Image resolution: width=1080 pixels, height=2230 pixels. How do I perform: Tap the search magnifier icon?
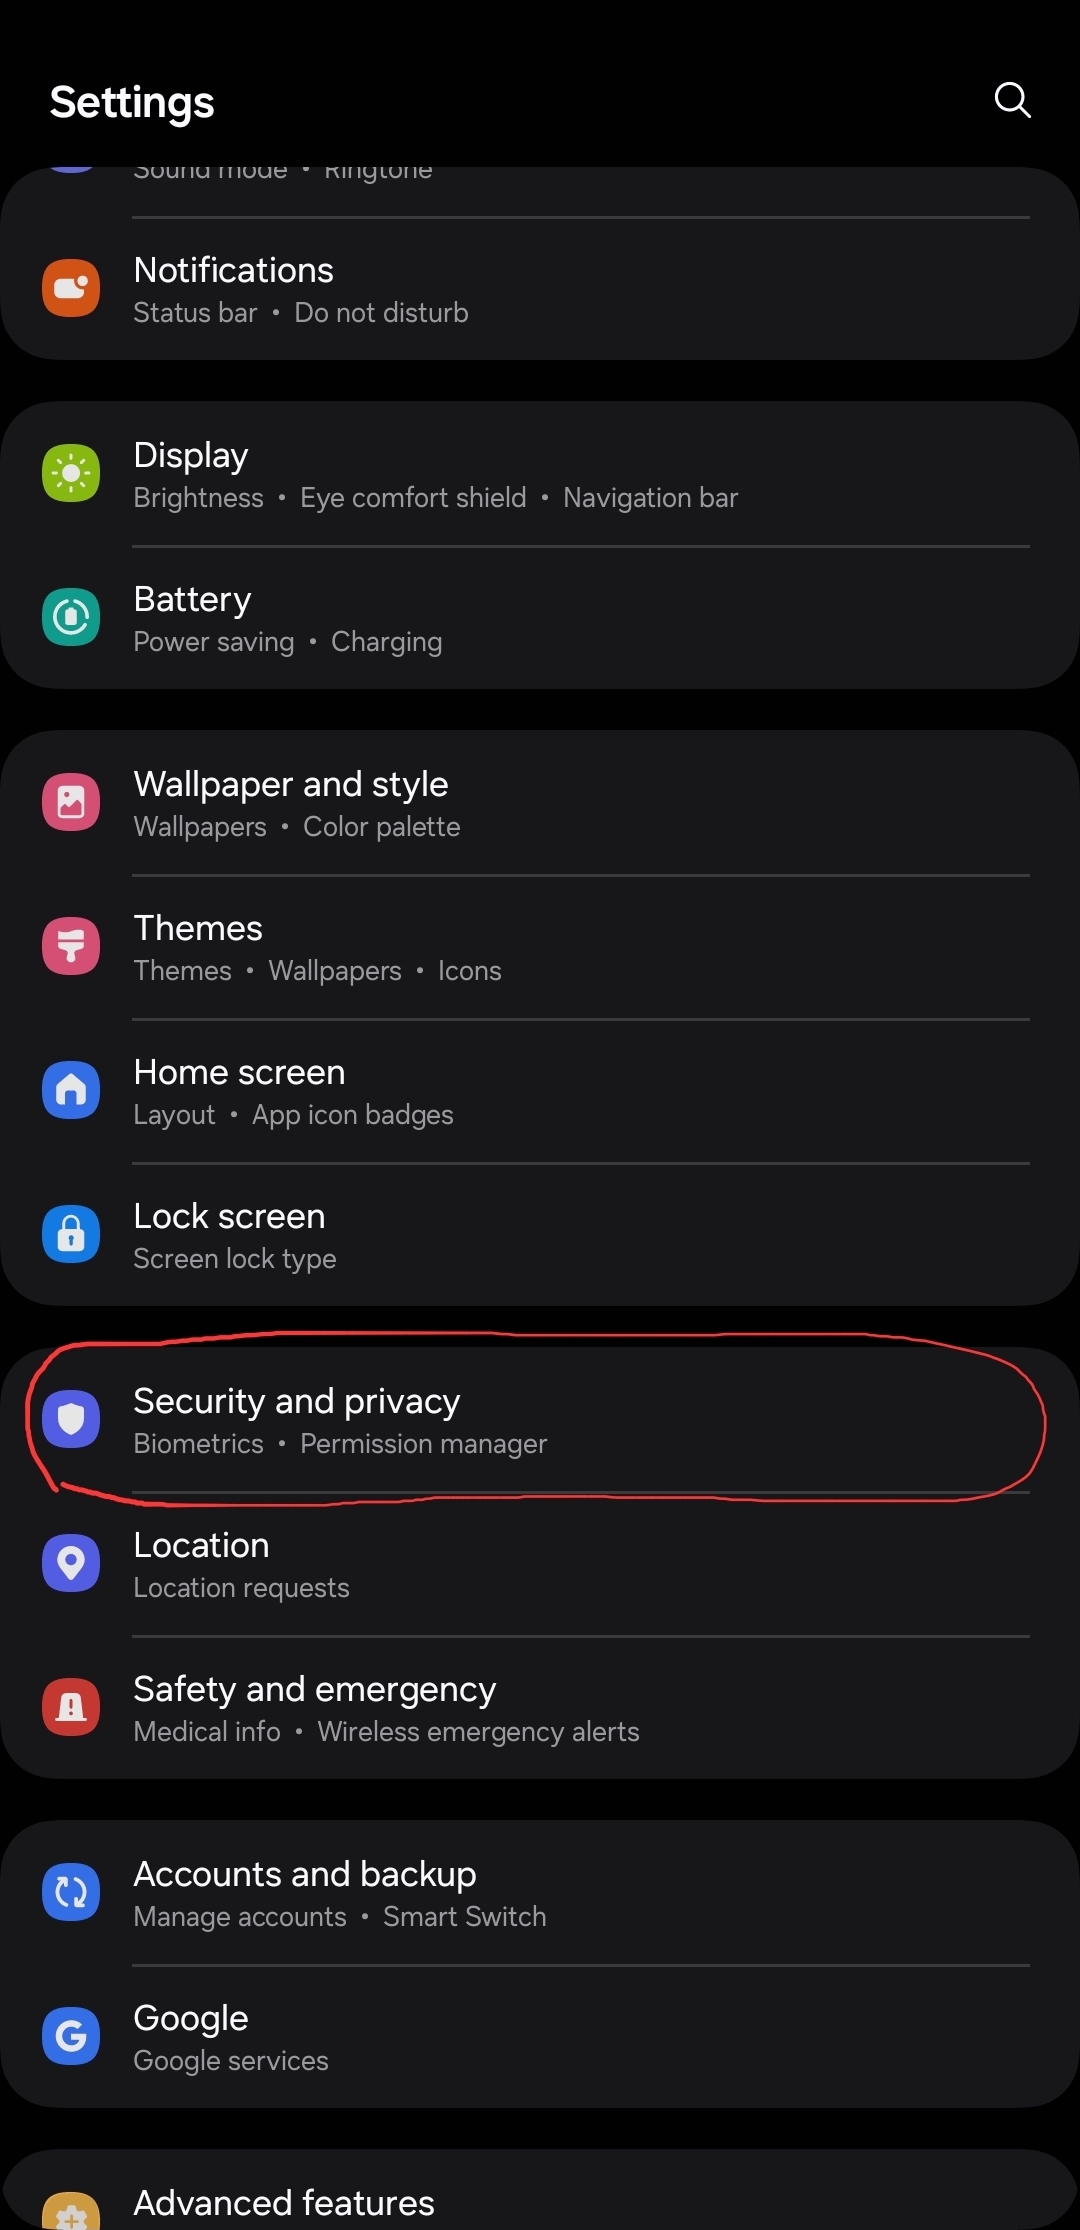click(x=1012, y=100)
